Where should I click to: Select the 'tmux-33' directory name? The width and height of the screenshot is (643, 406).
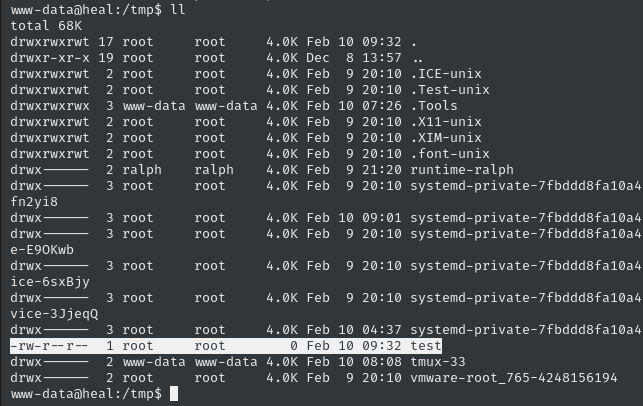(438, 362)
